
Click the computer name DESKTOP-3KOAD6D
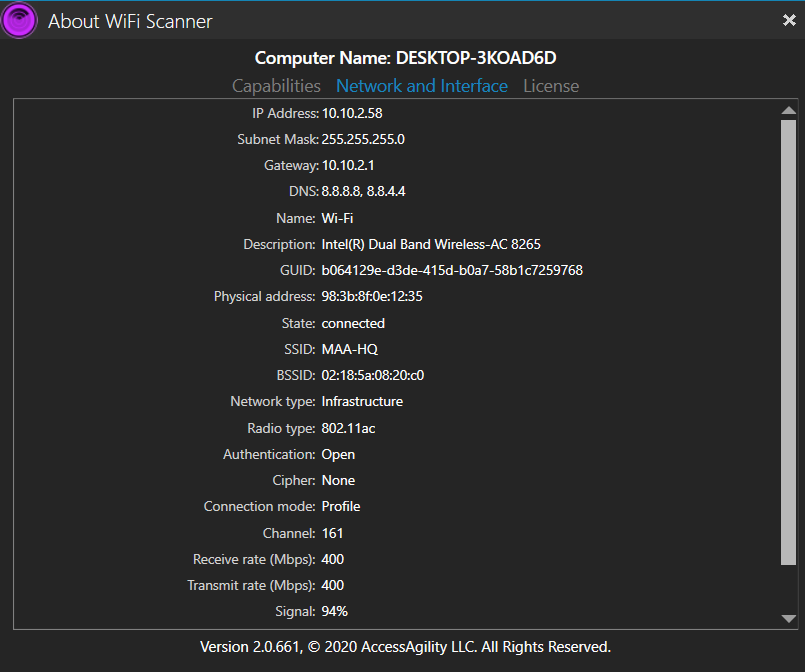pyautogui.click(x=476, y=58)
